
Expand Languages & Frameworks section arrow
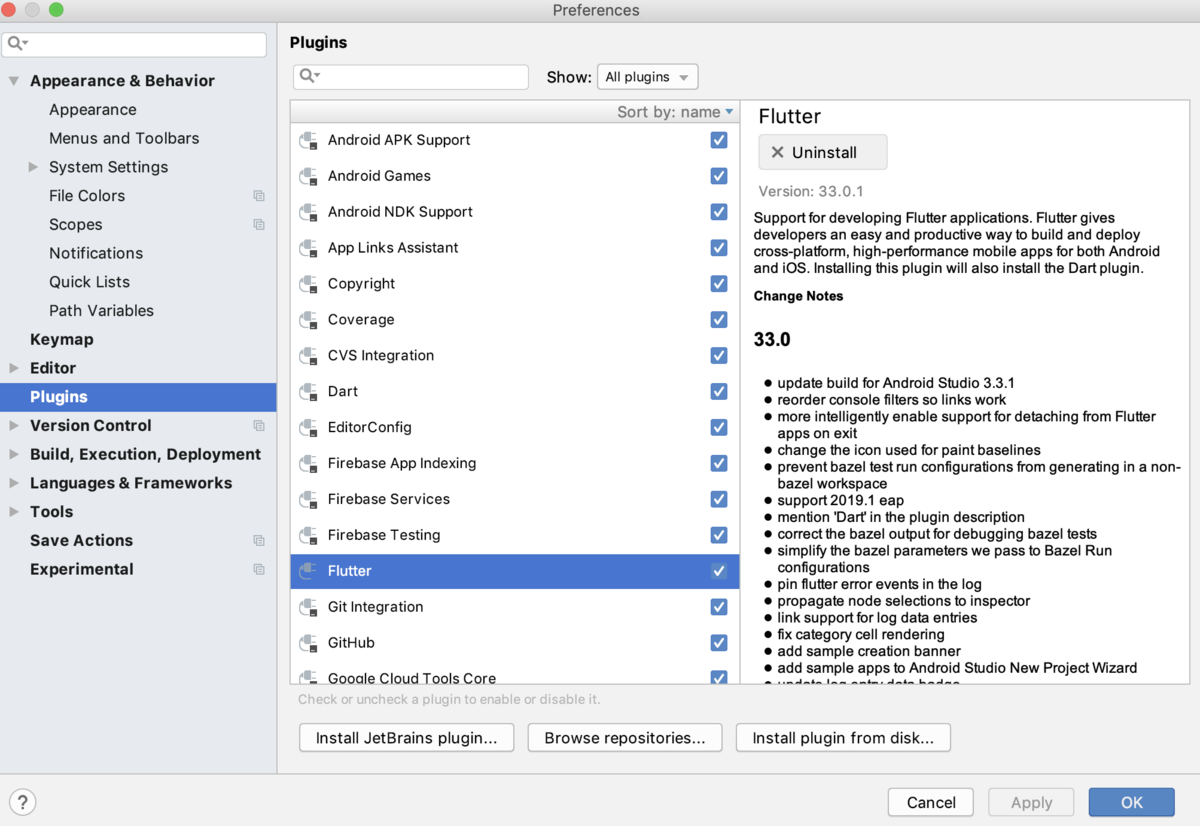(x=14, y=483)
